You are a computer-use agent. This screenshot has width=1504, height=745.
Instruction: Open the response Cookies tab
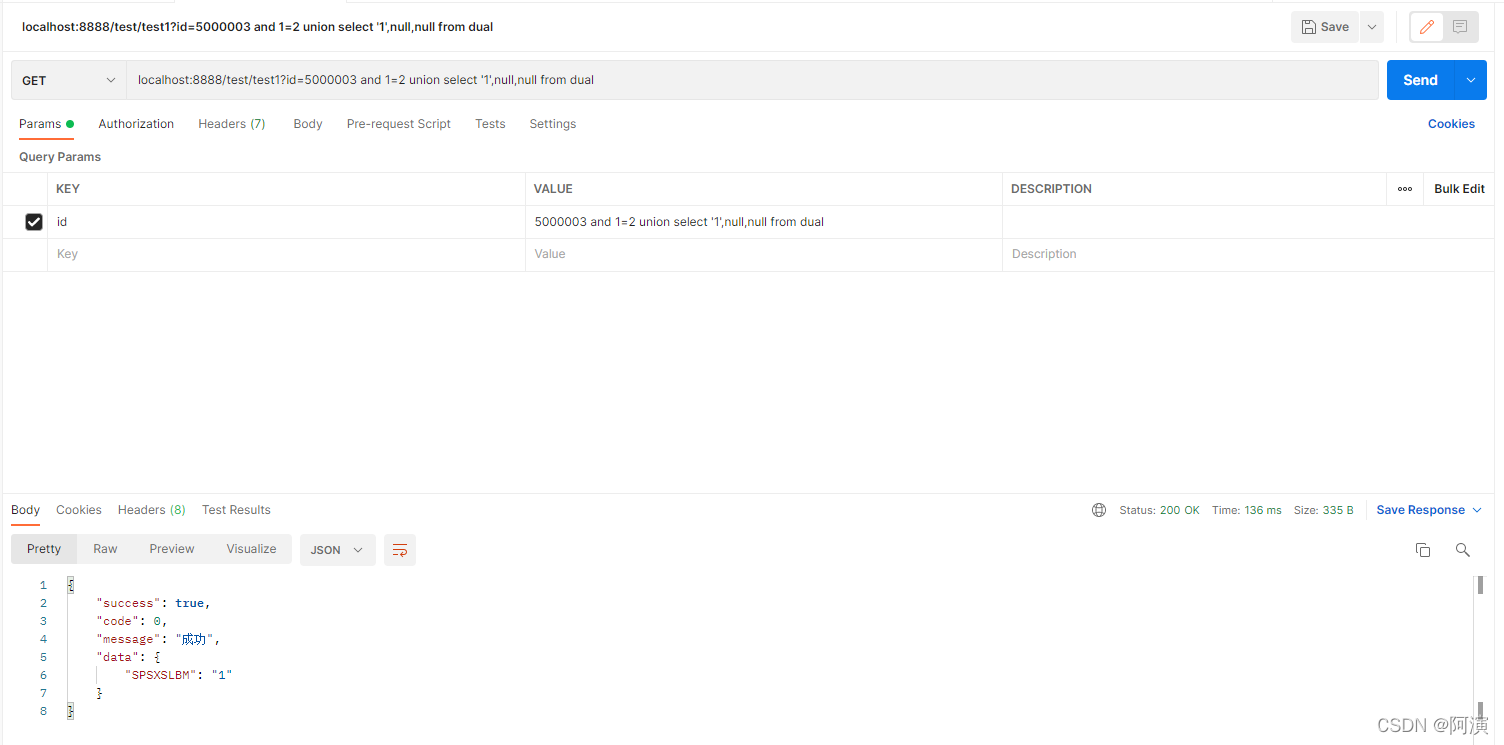(x=79, y=510)
